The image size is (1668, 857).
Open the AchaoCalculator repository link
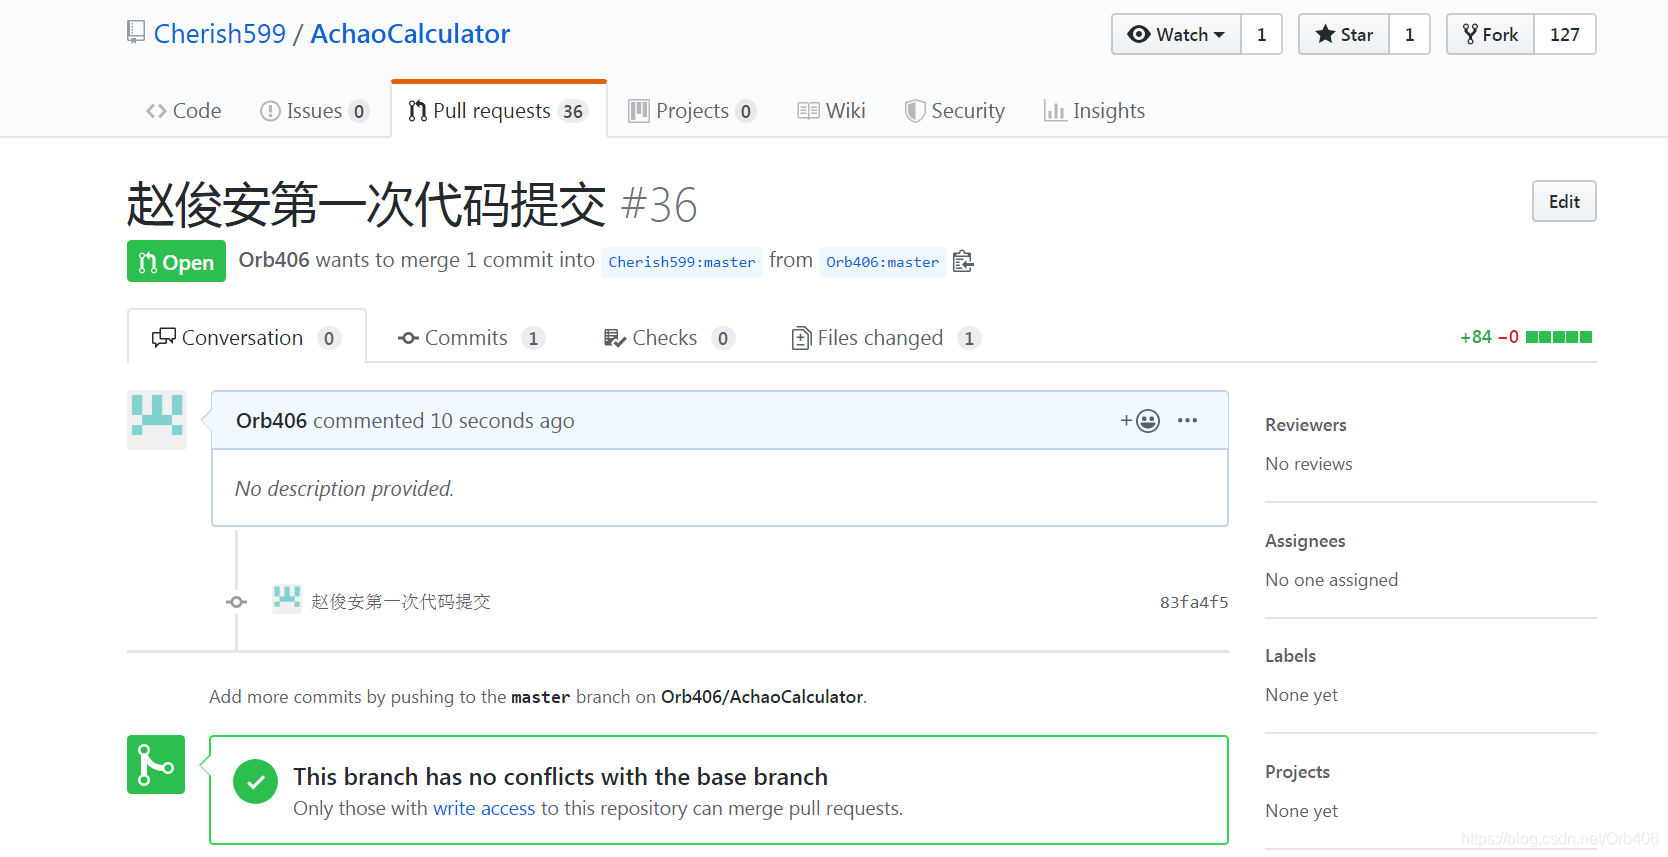tap(410, 34)
